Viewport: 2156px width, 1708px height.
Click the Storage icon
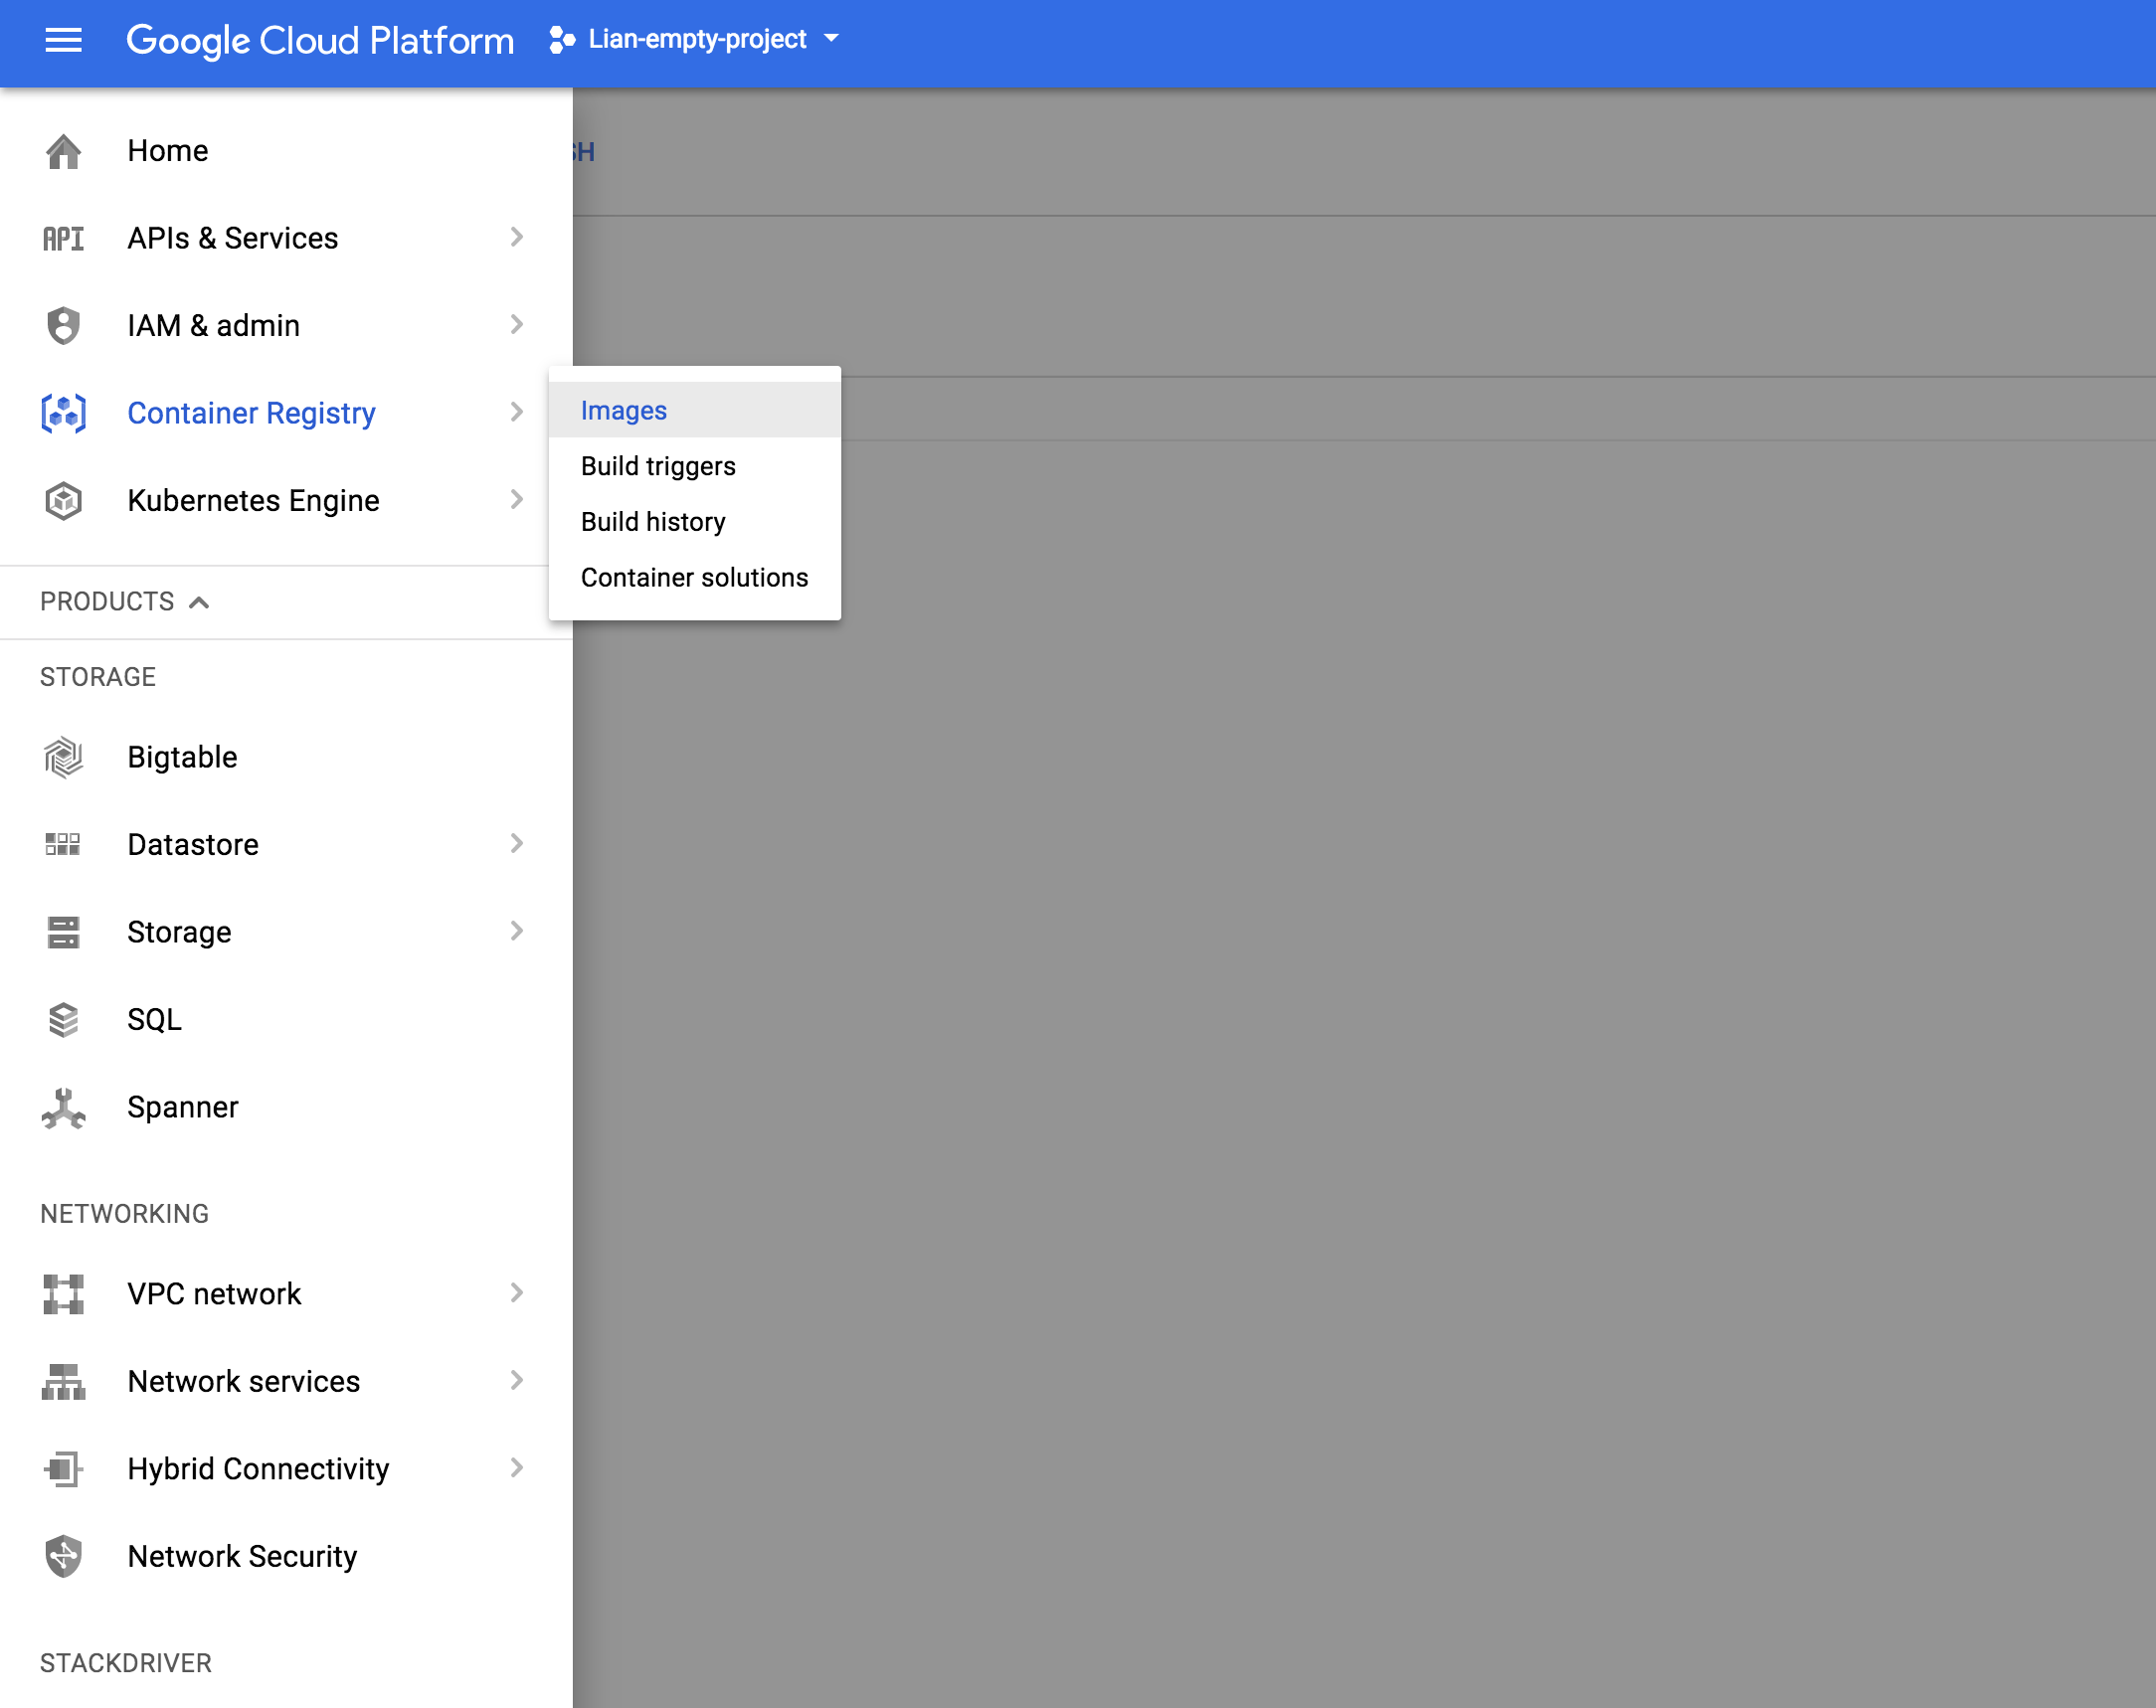(x=63, y=932)
